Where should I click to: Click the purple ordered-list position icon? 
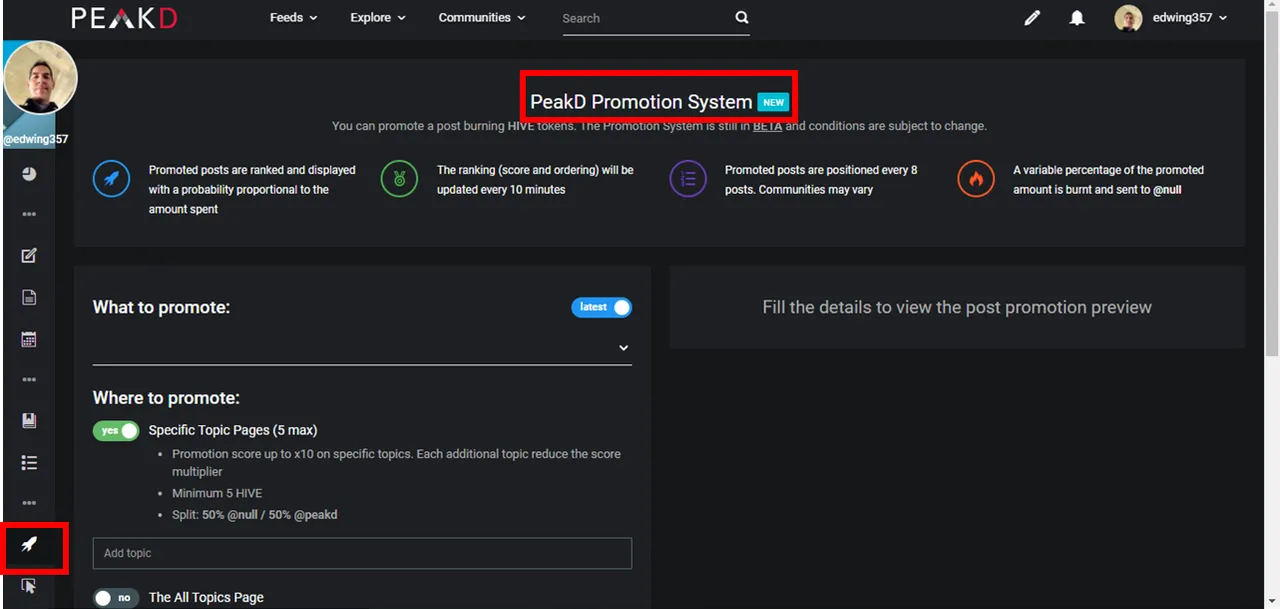pos(688,179)
